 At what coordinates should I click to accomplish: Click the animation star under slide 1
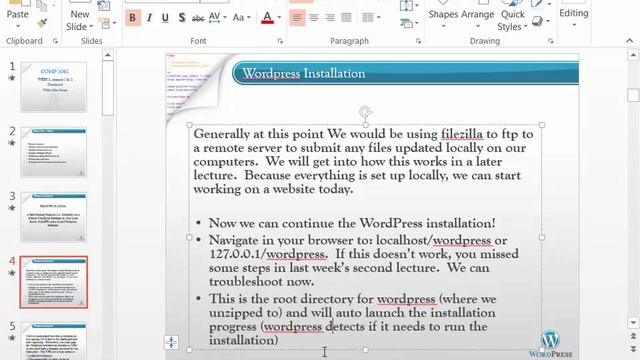(12, 78)
